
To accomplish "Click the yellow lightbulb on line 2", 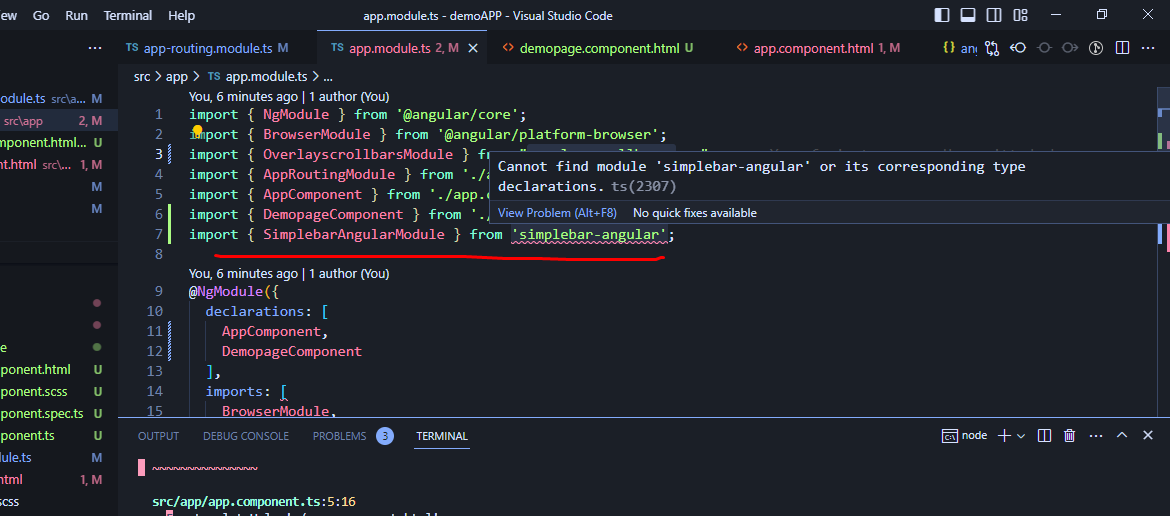I will (198, 132).
